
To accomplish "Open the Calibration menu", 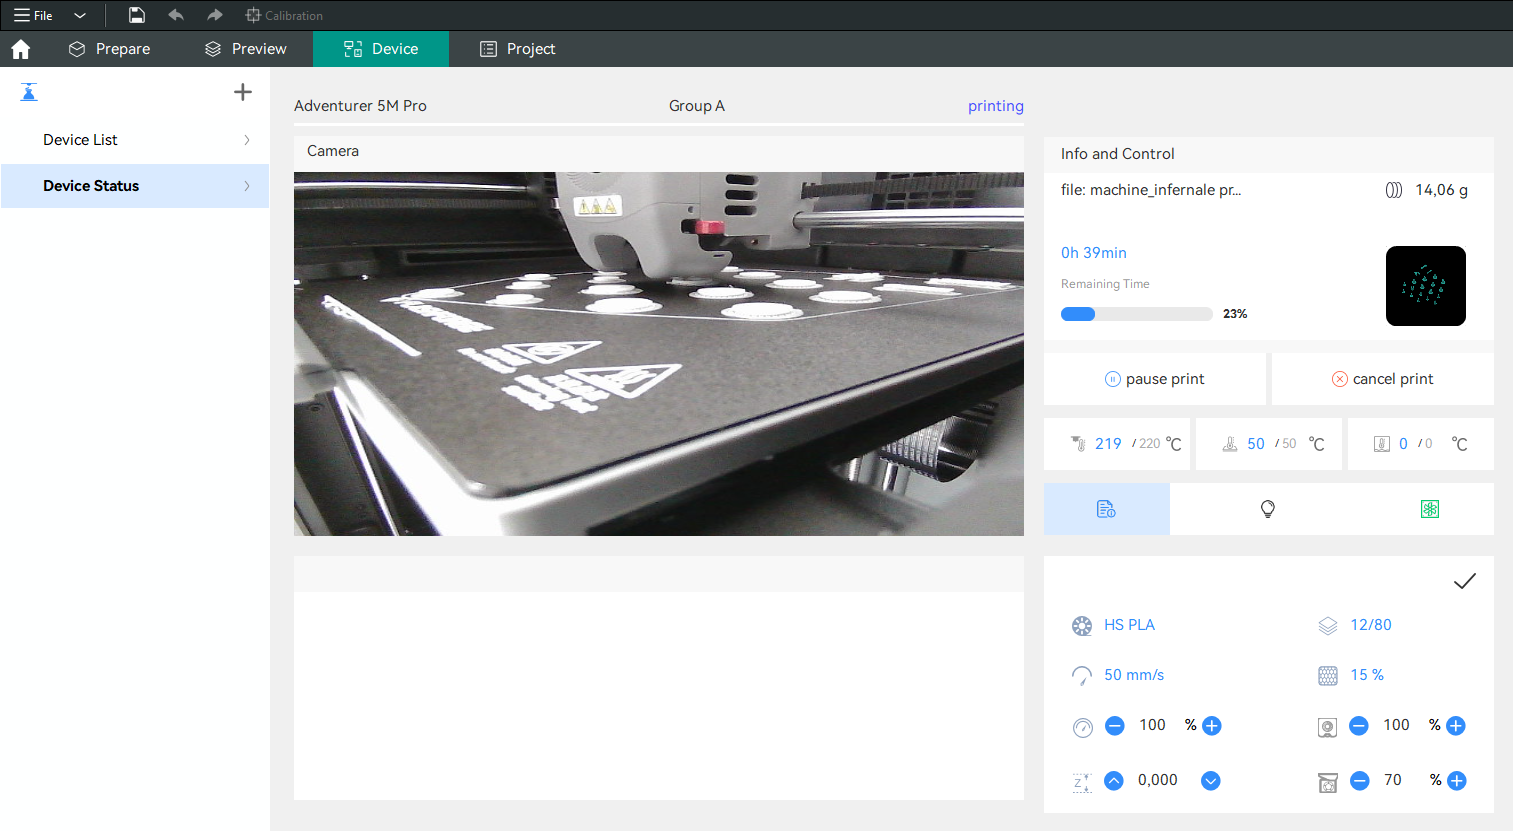I will point(284,15).
